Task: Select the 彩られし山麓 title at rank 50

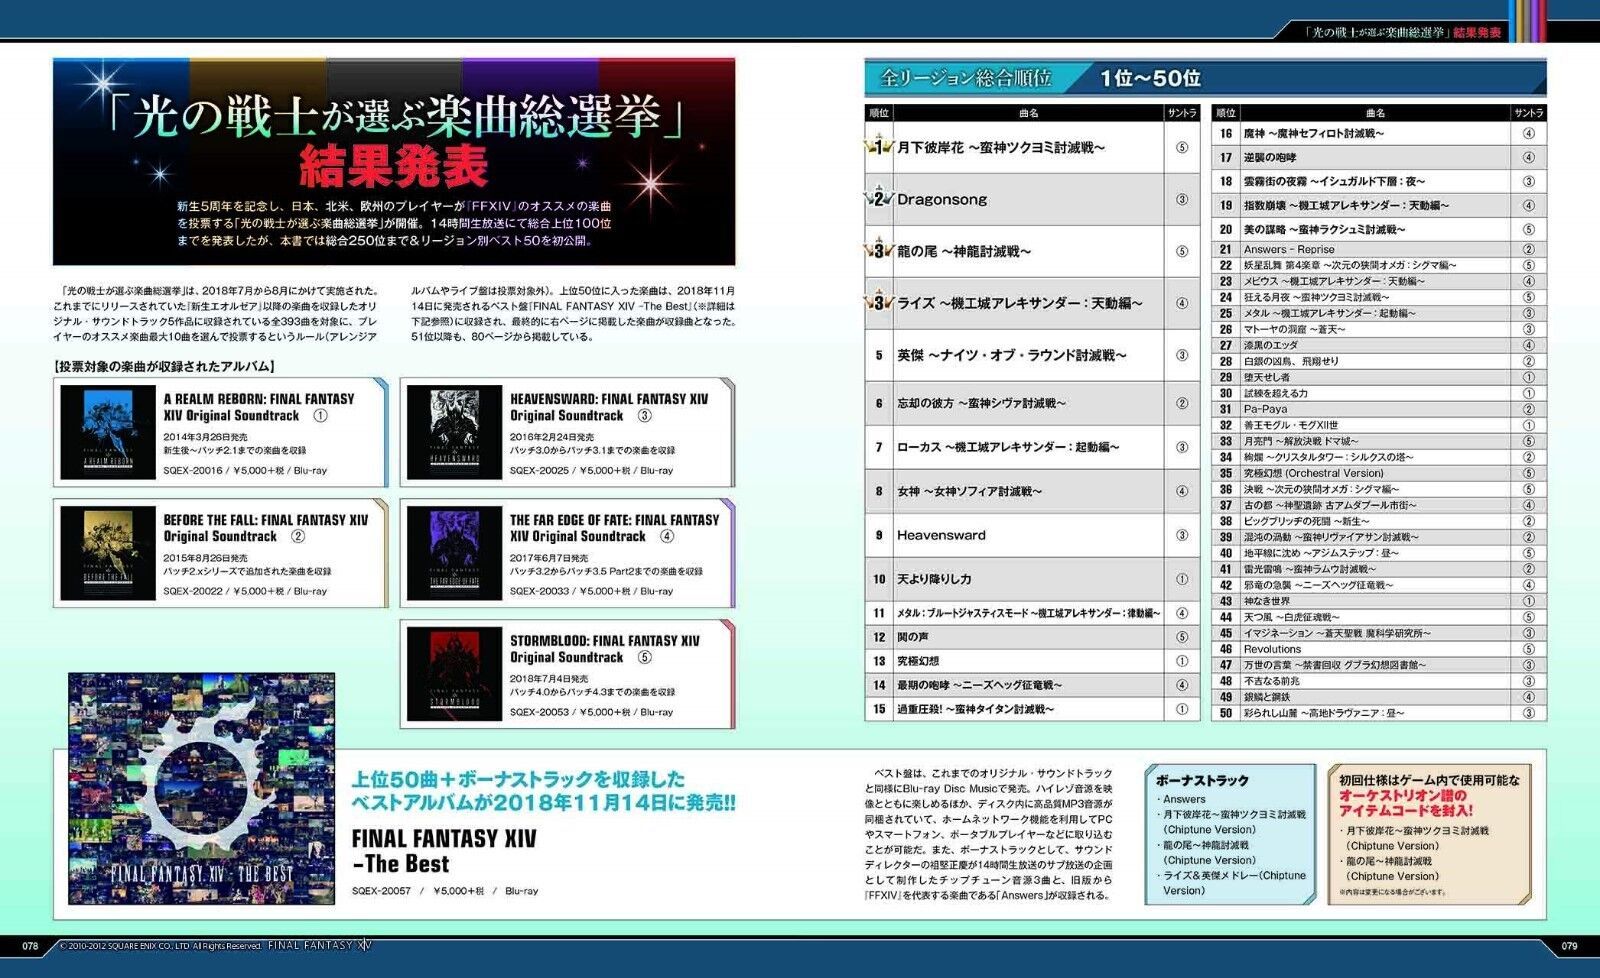Action: click(1323, 713)
